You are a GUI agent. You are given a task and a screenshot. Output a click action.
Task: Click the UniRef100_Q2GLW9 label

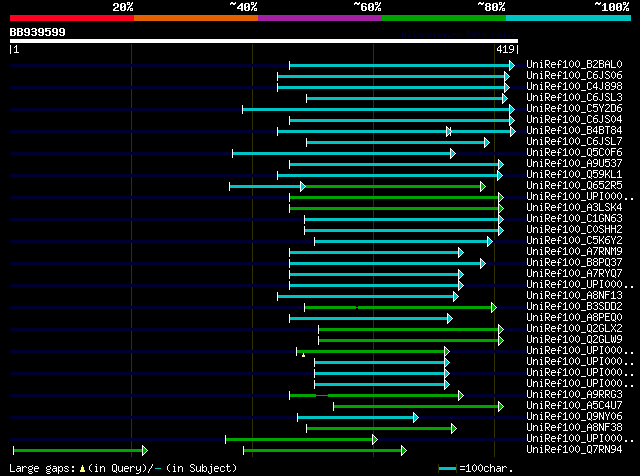point(574,340)
